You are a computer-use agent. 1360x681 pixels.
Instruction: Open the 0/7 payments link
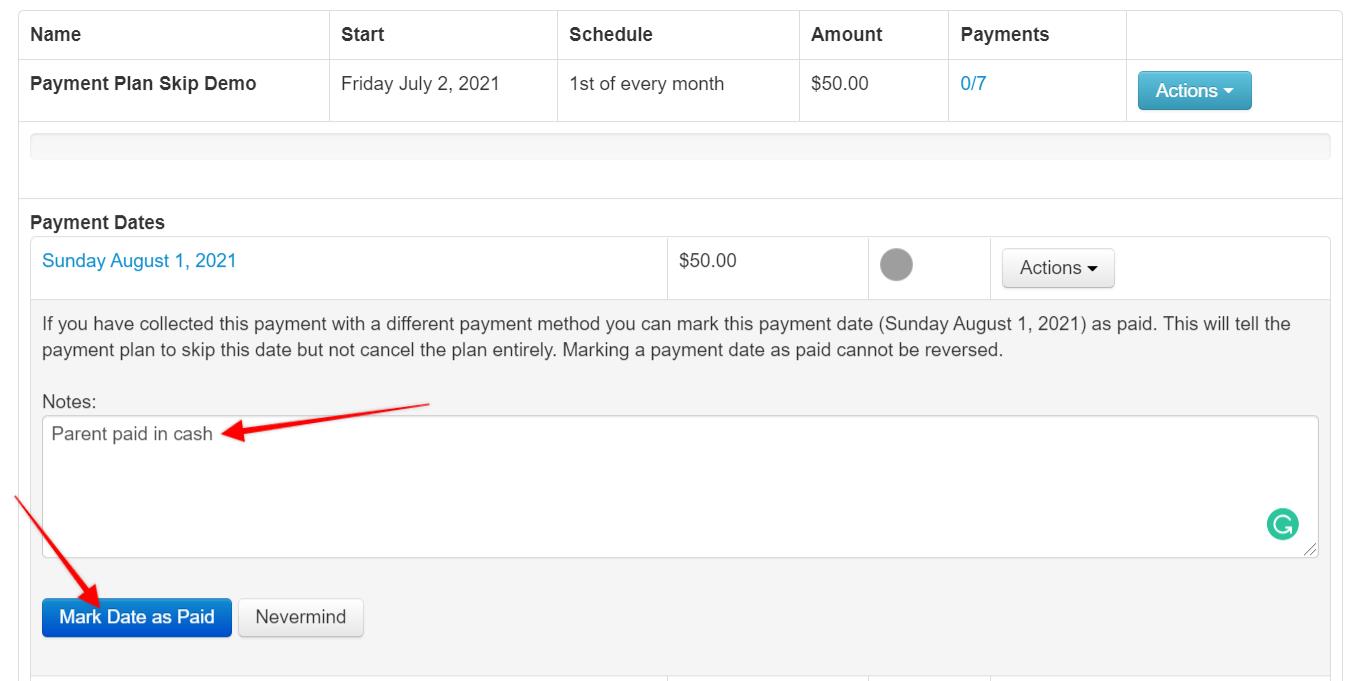tap(973, 84)
